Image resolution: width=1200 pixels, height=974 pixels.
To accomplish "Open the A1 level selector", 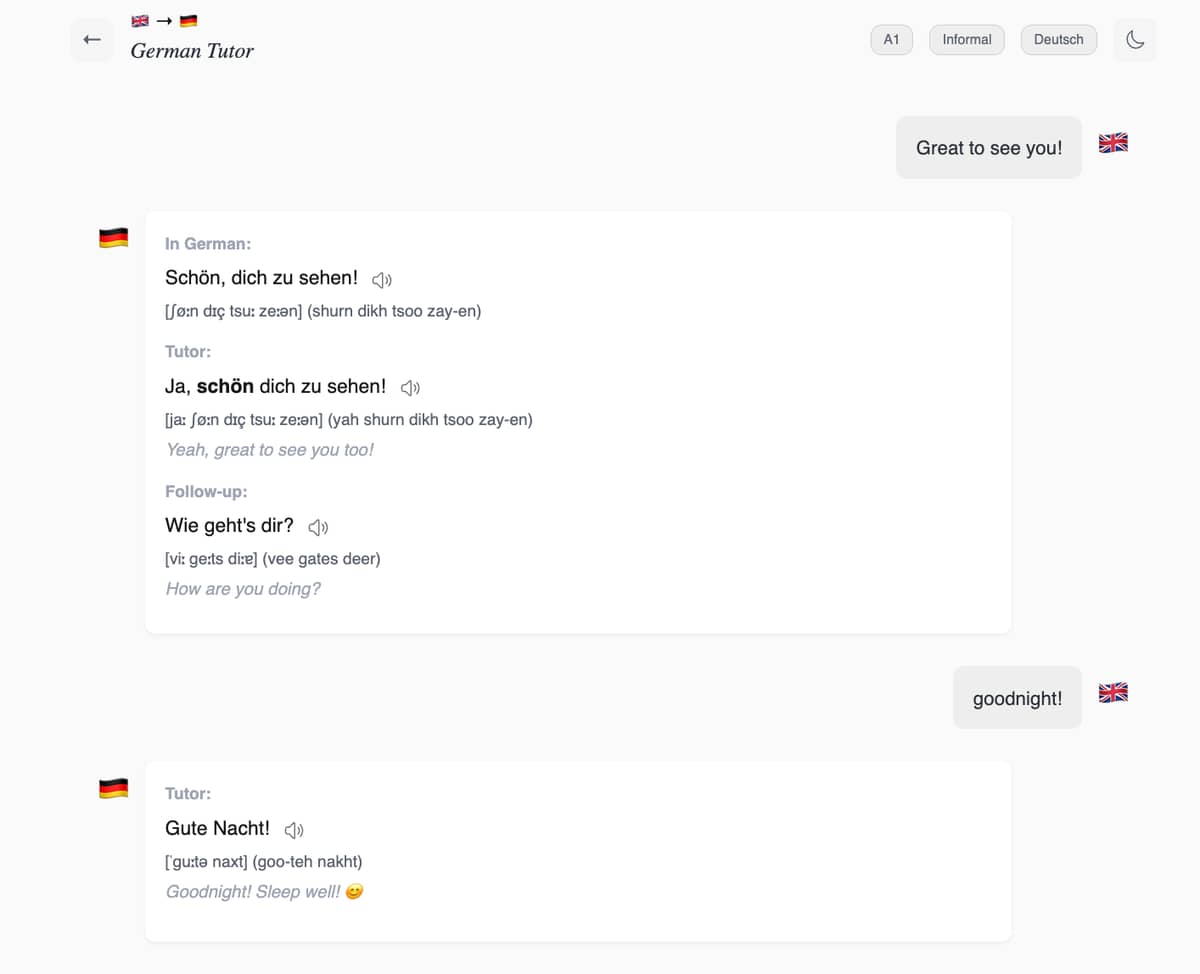I will coord(891,40).
